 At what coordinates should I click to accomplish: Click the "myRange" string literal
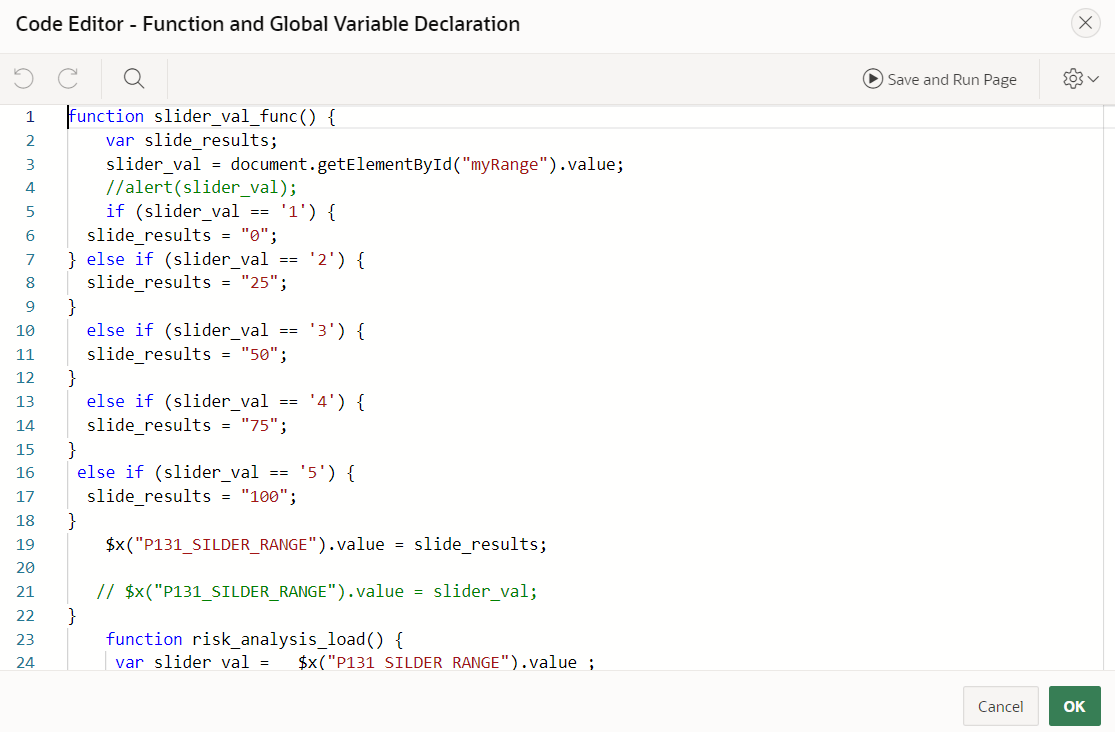(505, 164)
